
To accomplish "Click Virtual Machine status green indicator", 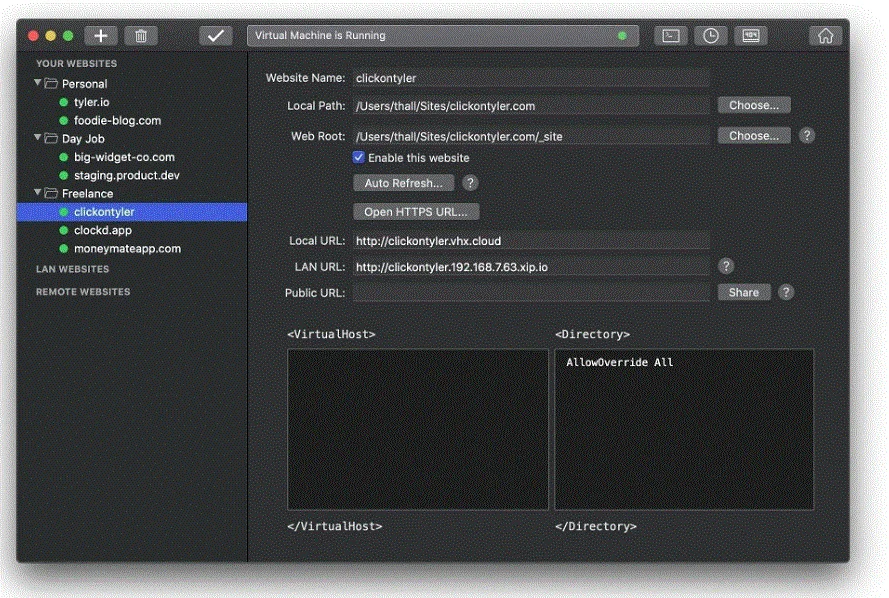I will click(622, 36).
